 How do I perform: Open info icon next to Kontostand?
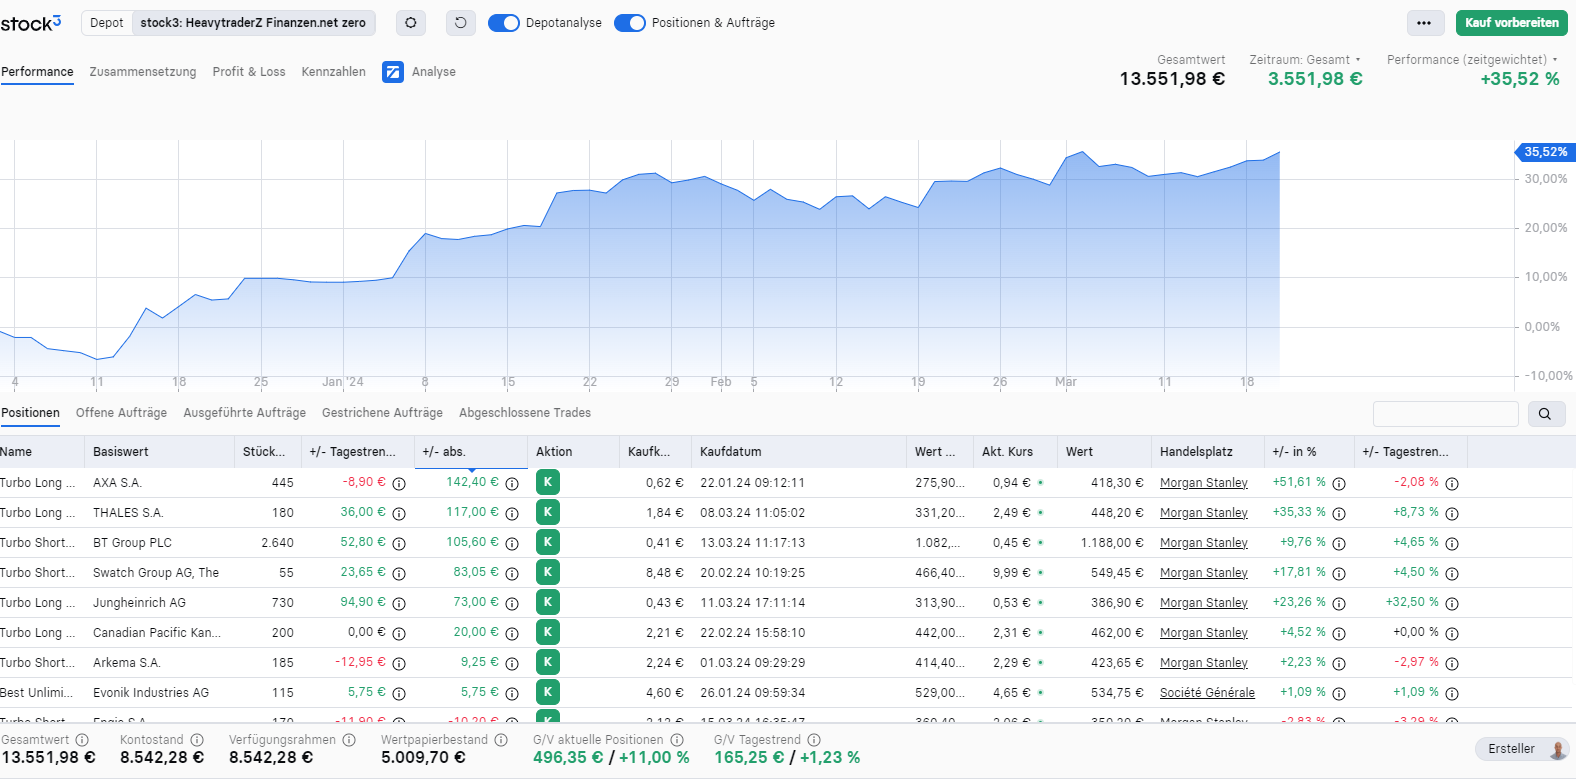click(x=197, y=740)
